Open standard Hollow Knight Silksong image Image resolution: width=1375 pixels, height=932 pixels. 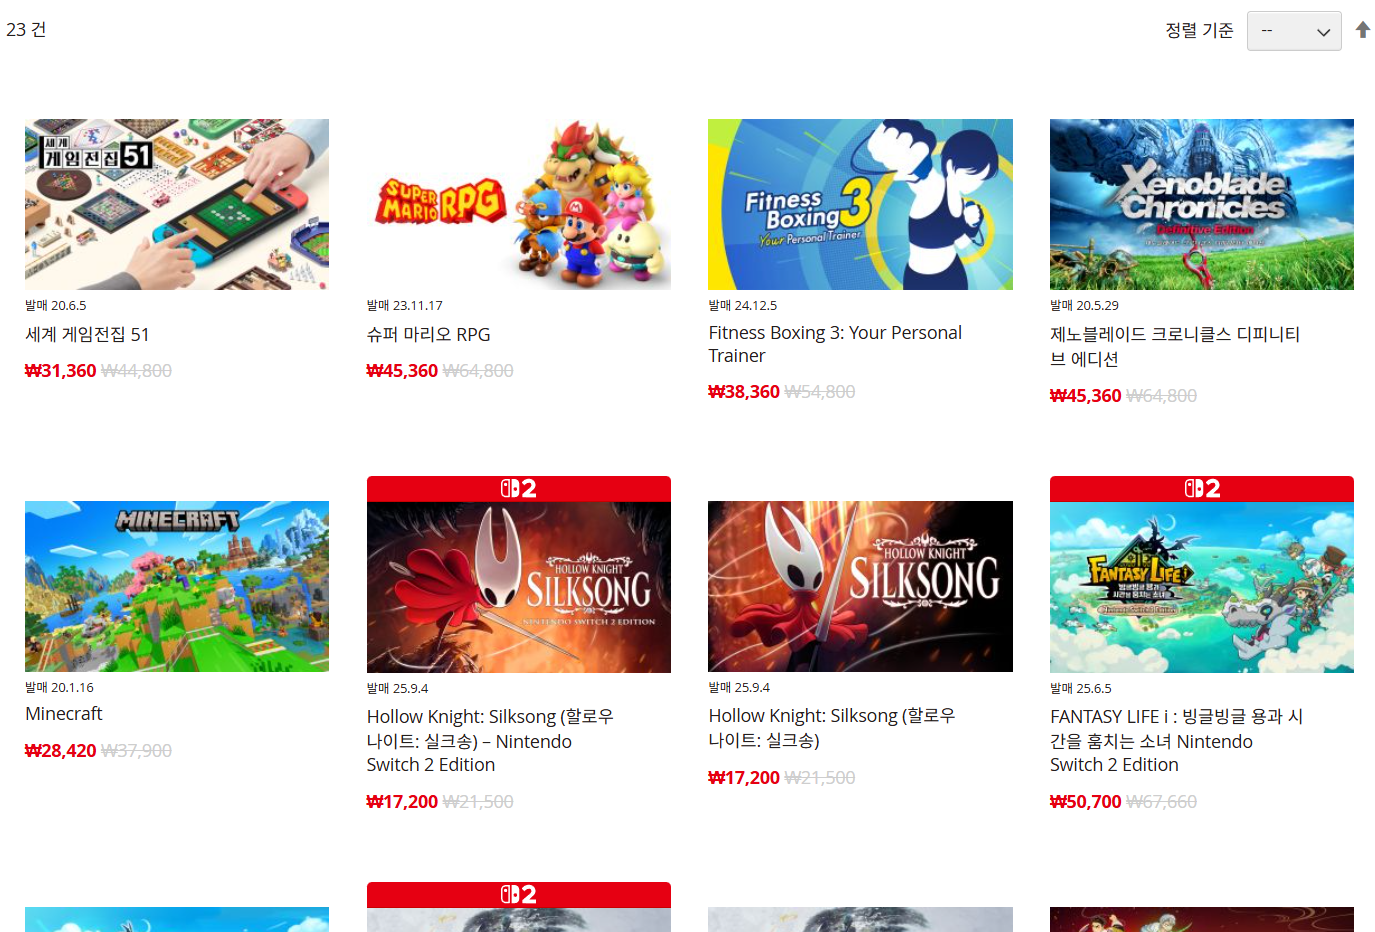coord(860,586)
